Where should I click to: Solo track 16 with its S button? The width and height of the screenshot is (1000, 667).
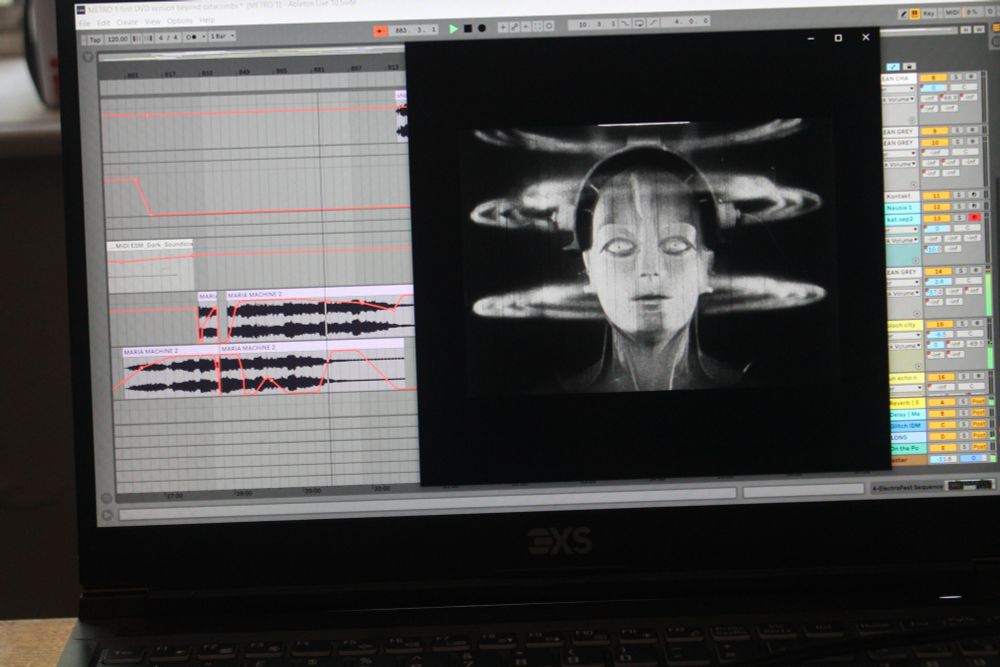(x=964, y=377)
